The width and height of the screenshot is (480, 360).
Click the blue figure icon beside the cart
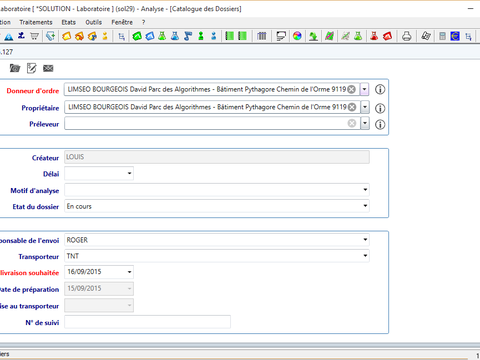point(21,36)
